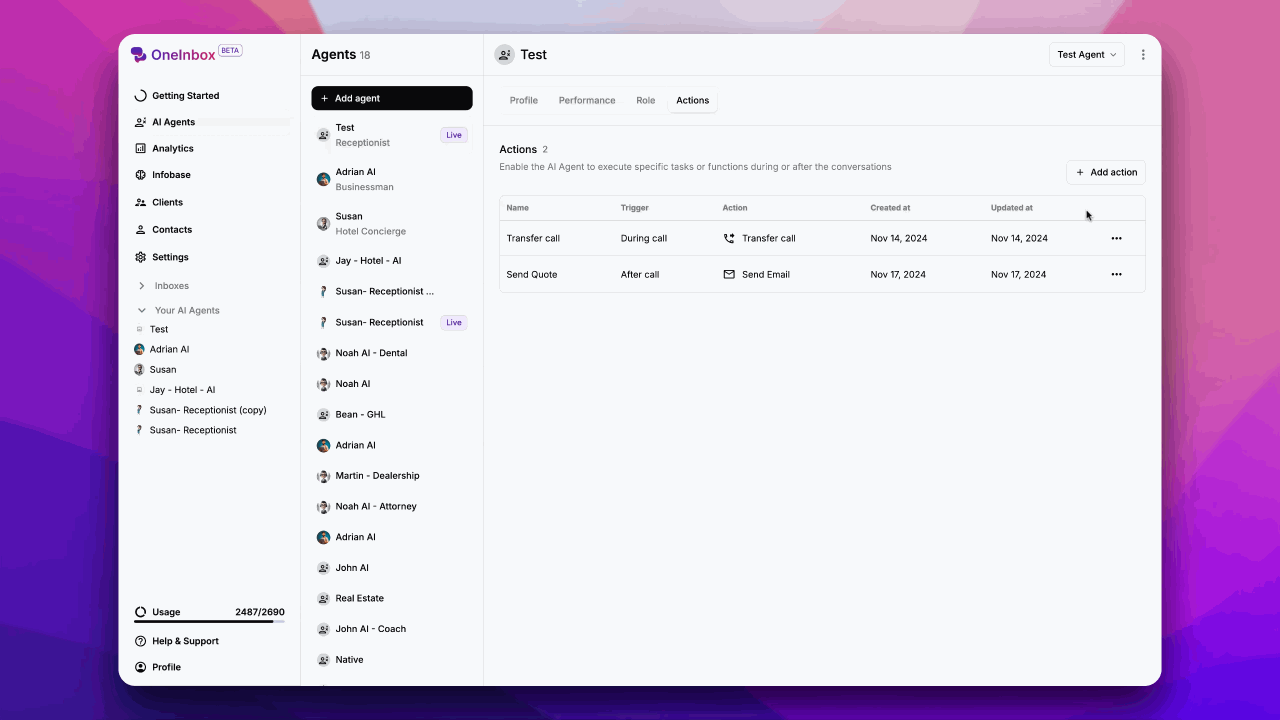Click the Add action button
The height and width of the screenshot is (720, 1280).
pyautogui.click(x=1106, y=172)
